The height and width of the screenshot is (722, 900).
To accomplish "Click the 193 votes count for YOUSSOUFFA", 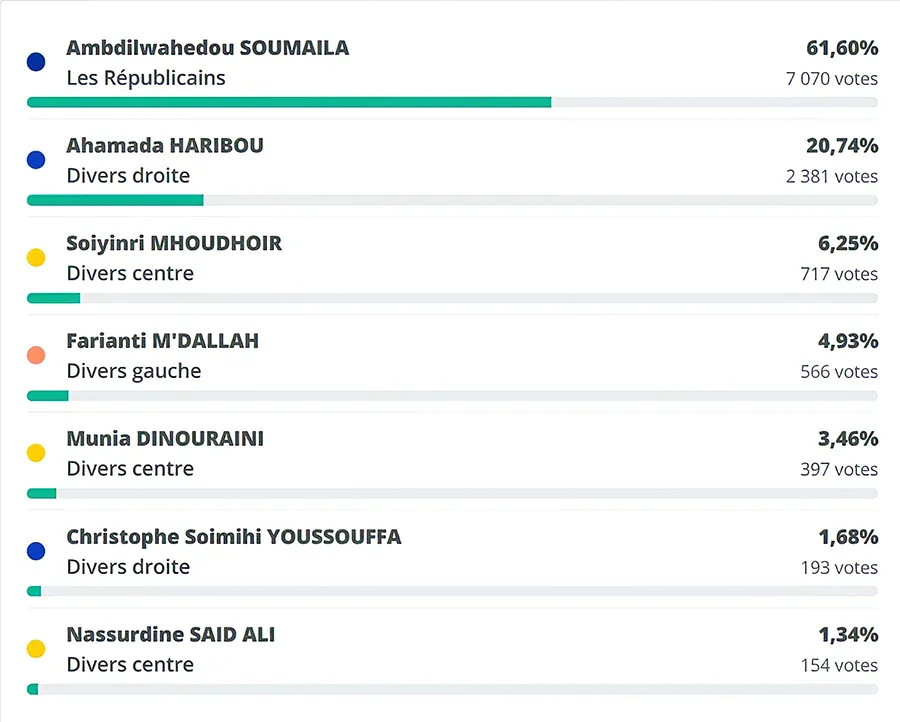I will click(839, 567).
